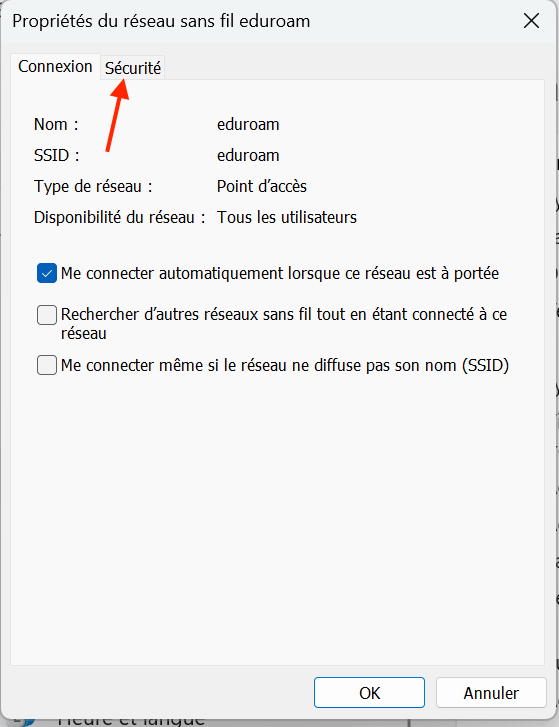The height and width of the screenshot is (727, 559).
Task: Uncheck the automatic connection checkbox box
Action: 47,274
